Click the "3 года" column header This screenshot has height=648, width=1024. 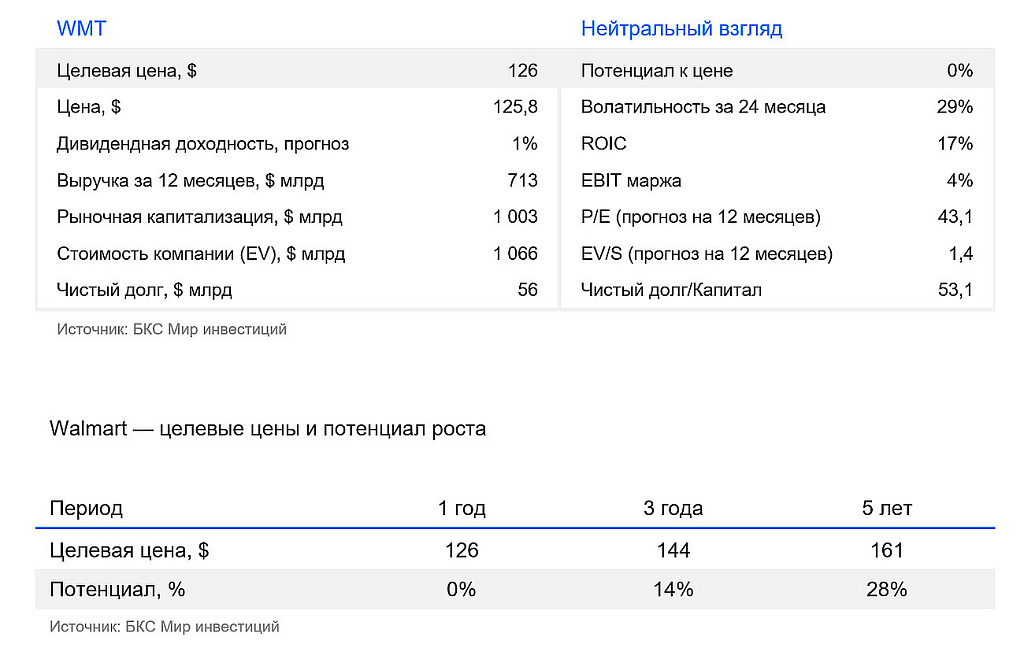[x=673, y=508]
